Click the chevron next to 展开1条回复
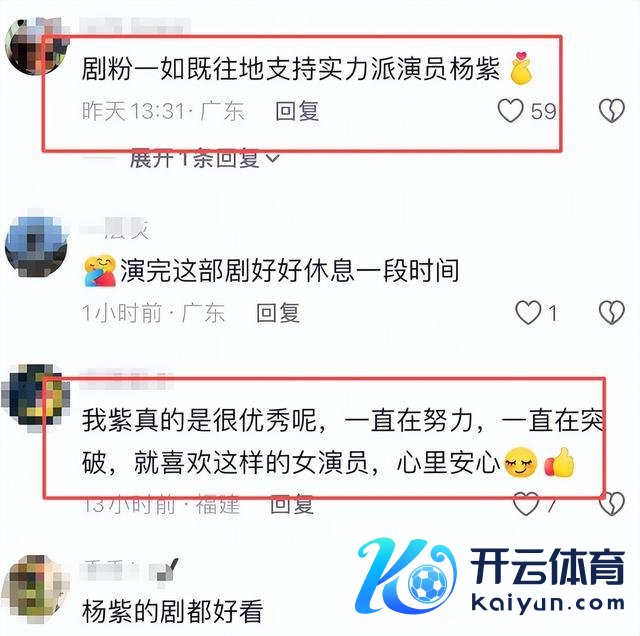 (x=272, y=158)
